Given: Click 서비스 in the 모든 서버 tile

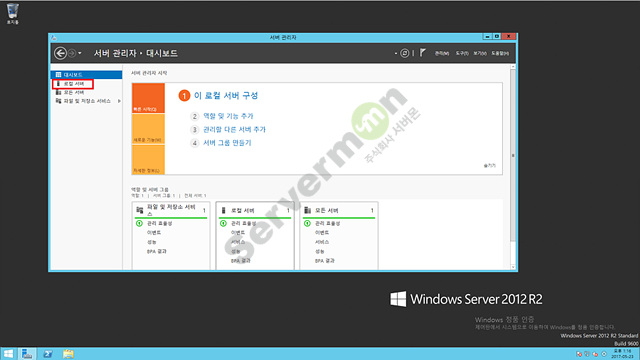Looking at the screenshot, I should point(322,242).
